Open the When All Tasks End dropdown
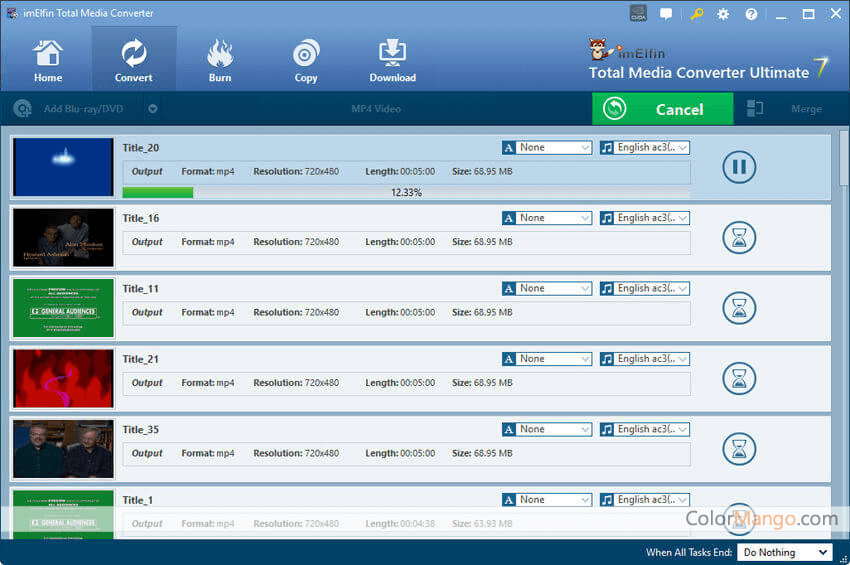850x565 pixels. pyautogui.click(x=785, y=552)
